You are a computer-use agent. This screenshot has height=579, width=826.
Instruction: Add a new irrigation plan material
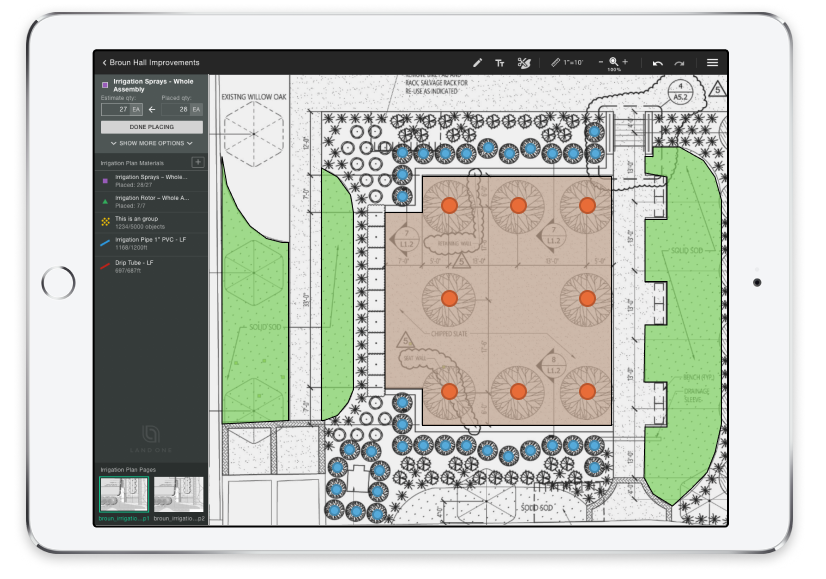click(x=198, y=162)
